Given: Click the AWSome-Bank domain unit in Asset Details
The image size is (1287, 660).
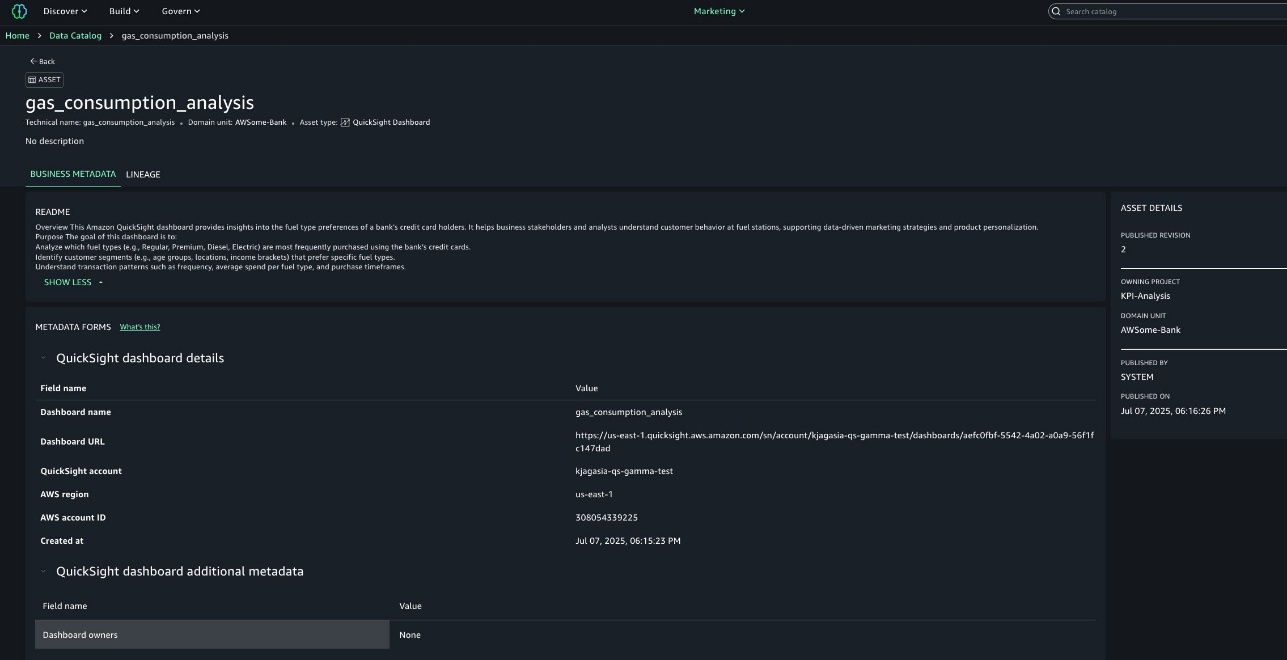Looking at the screenshot, I should (1150, 330).
